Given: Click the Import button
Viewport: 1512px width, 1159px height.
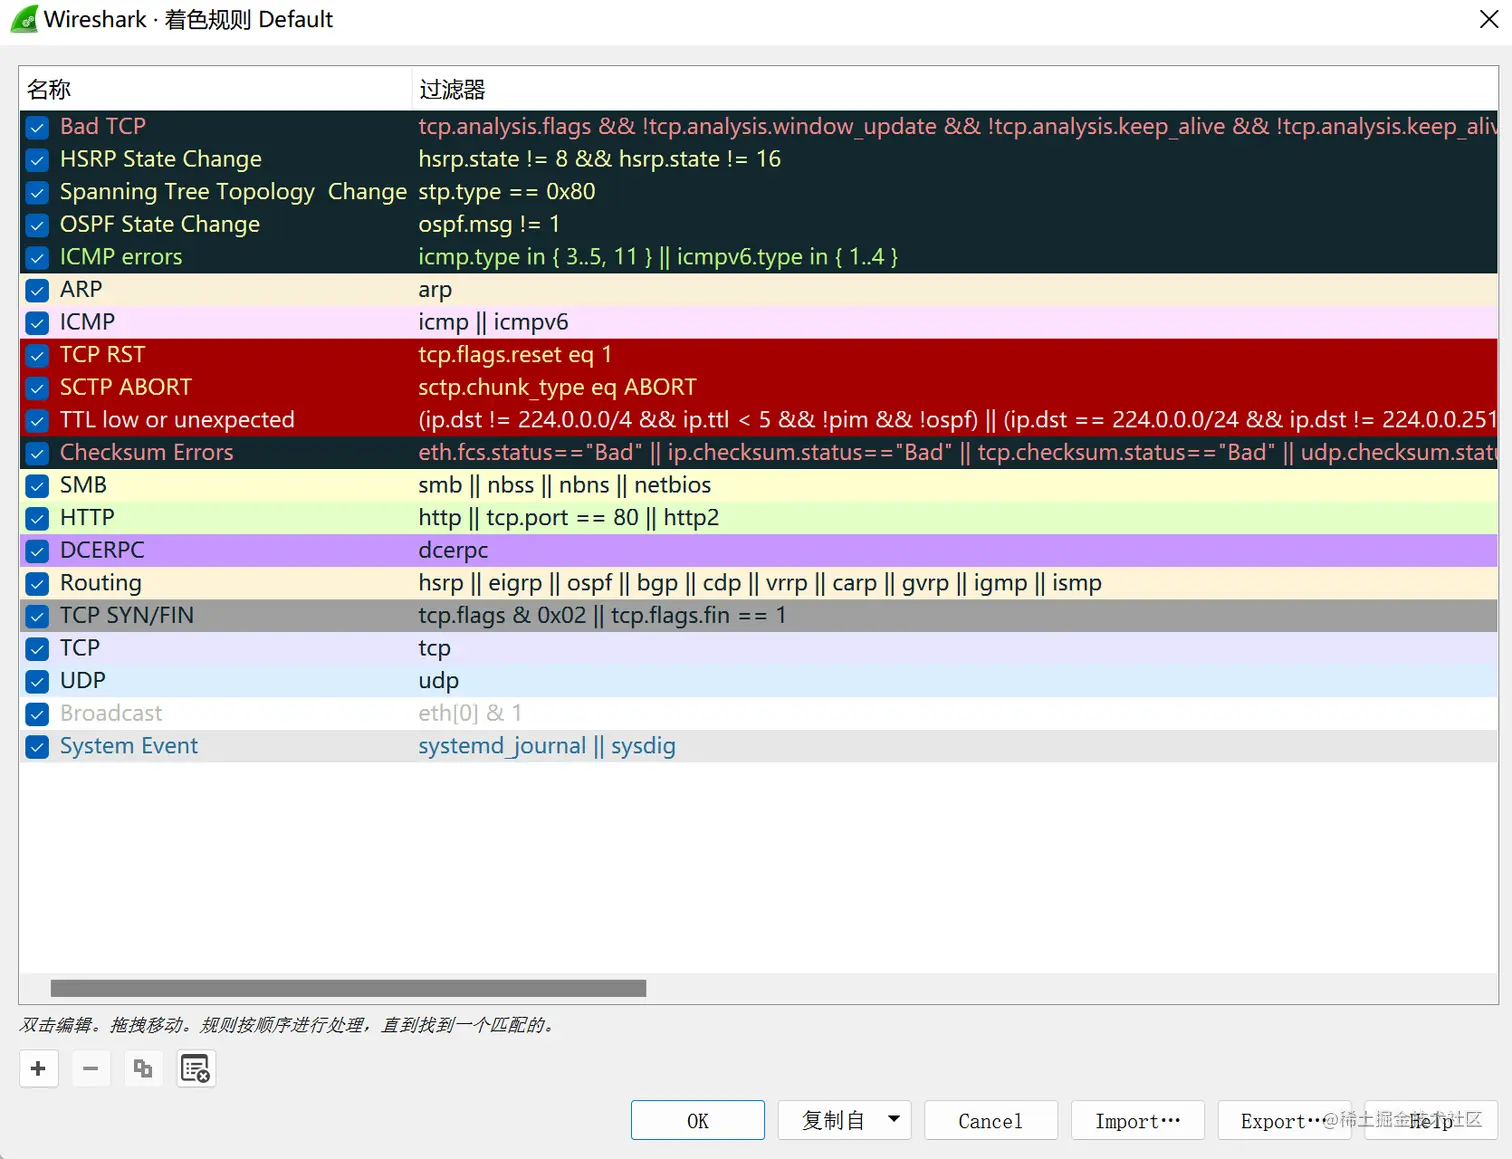Looking at the screenshot, I should click(x=1138, y=1120).
